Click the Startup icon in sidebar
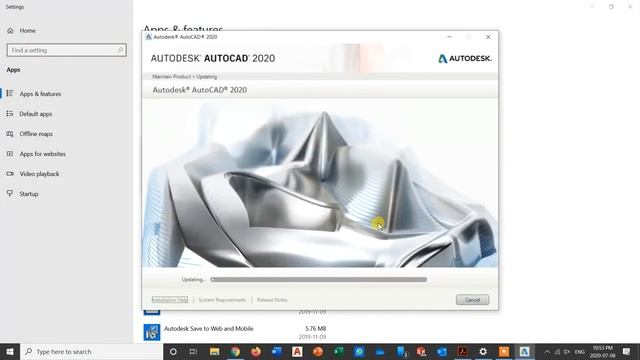The image size is (640, 360). tap(10, 193)
